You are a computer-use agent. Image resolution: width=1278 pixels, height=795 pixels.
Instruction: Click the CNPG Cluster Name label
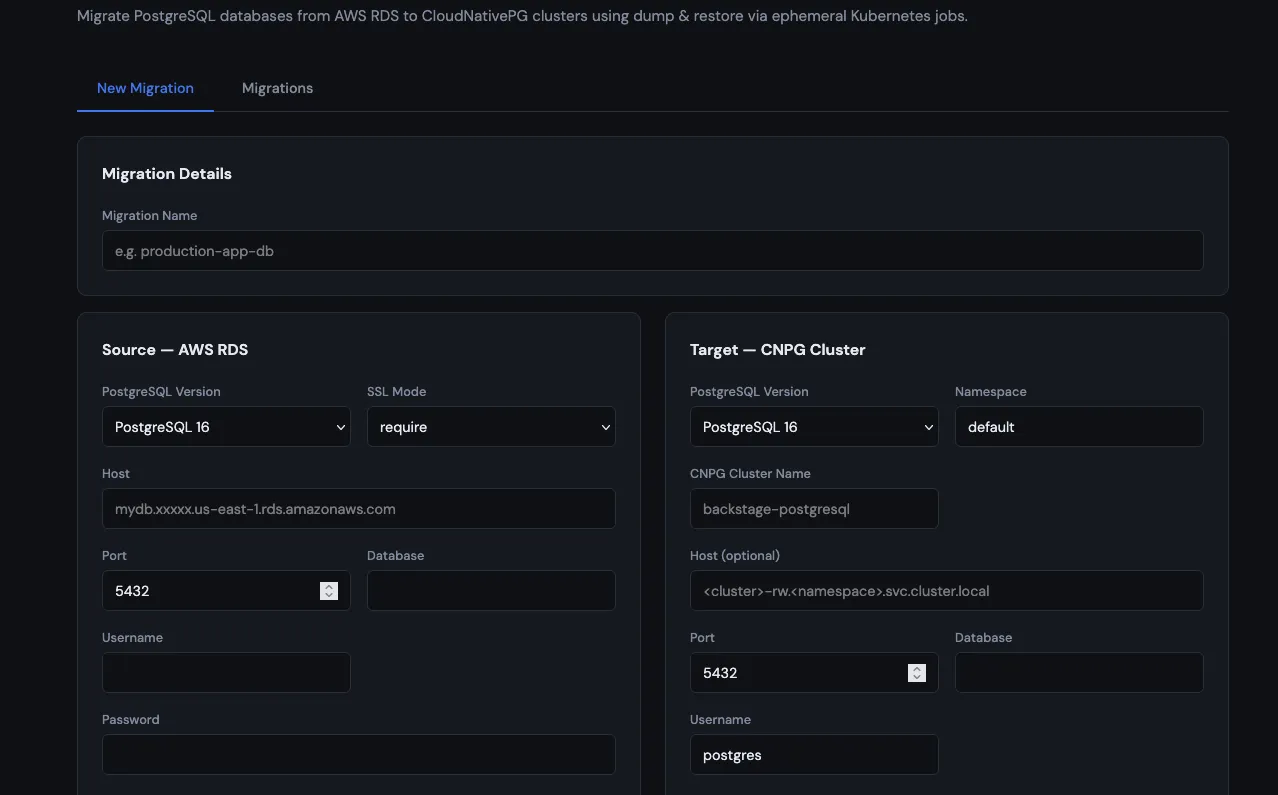click(750, 474)
